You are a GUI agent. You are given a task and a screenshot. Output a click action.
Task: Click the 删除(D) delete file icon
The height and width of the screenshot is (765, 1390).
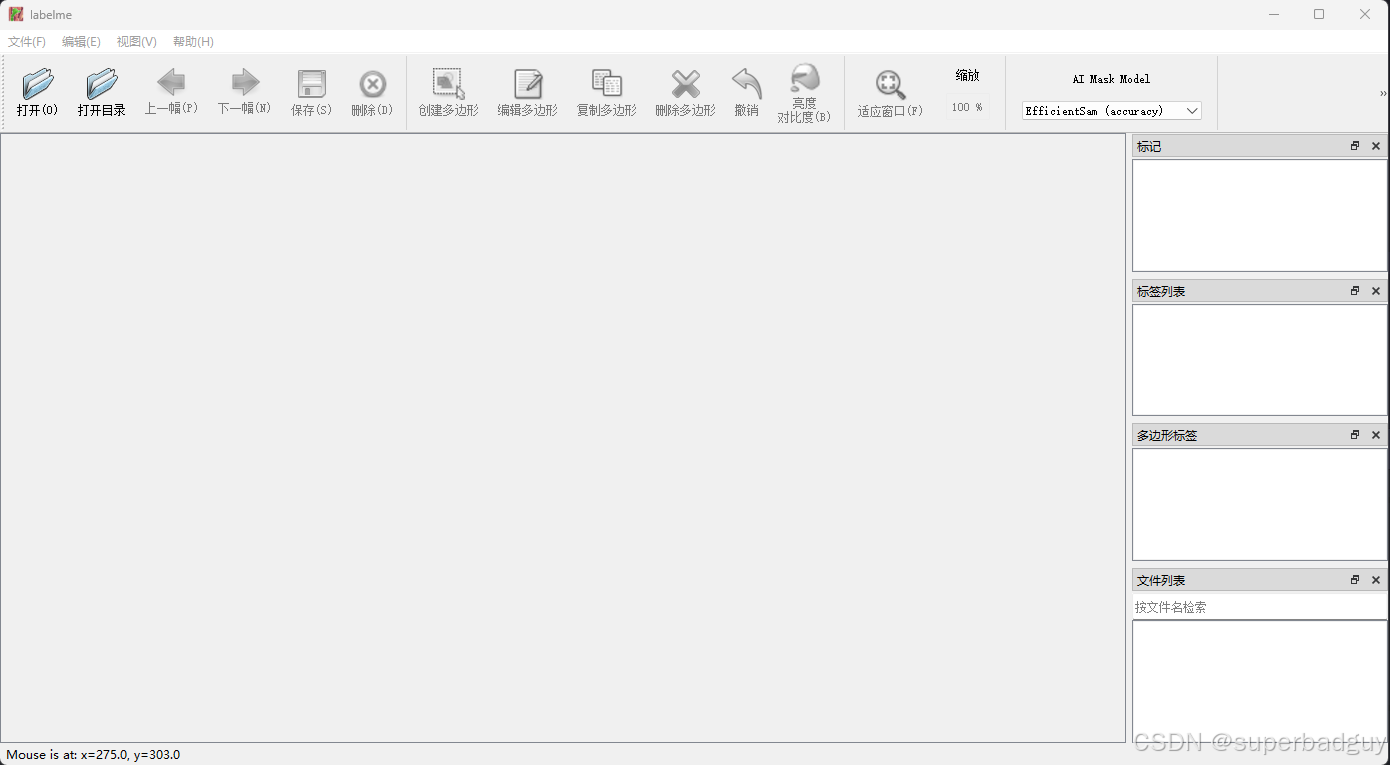pos(372,83)
